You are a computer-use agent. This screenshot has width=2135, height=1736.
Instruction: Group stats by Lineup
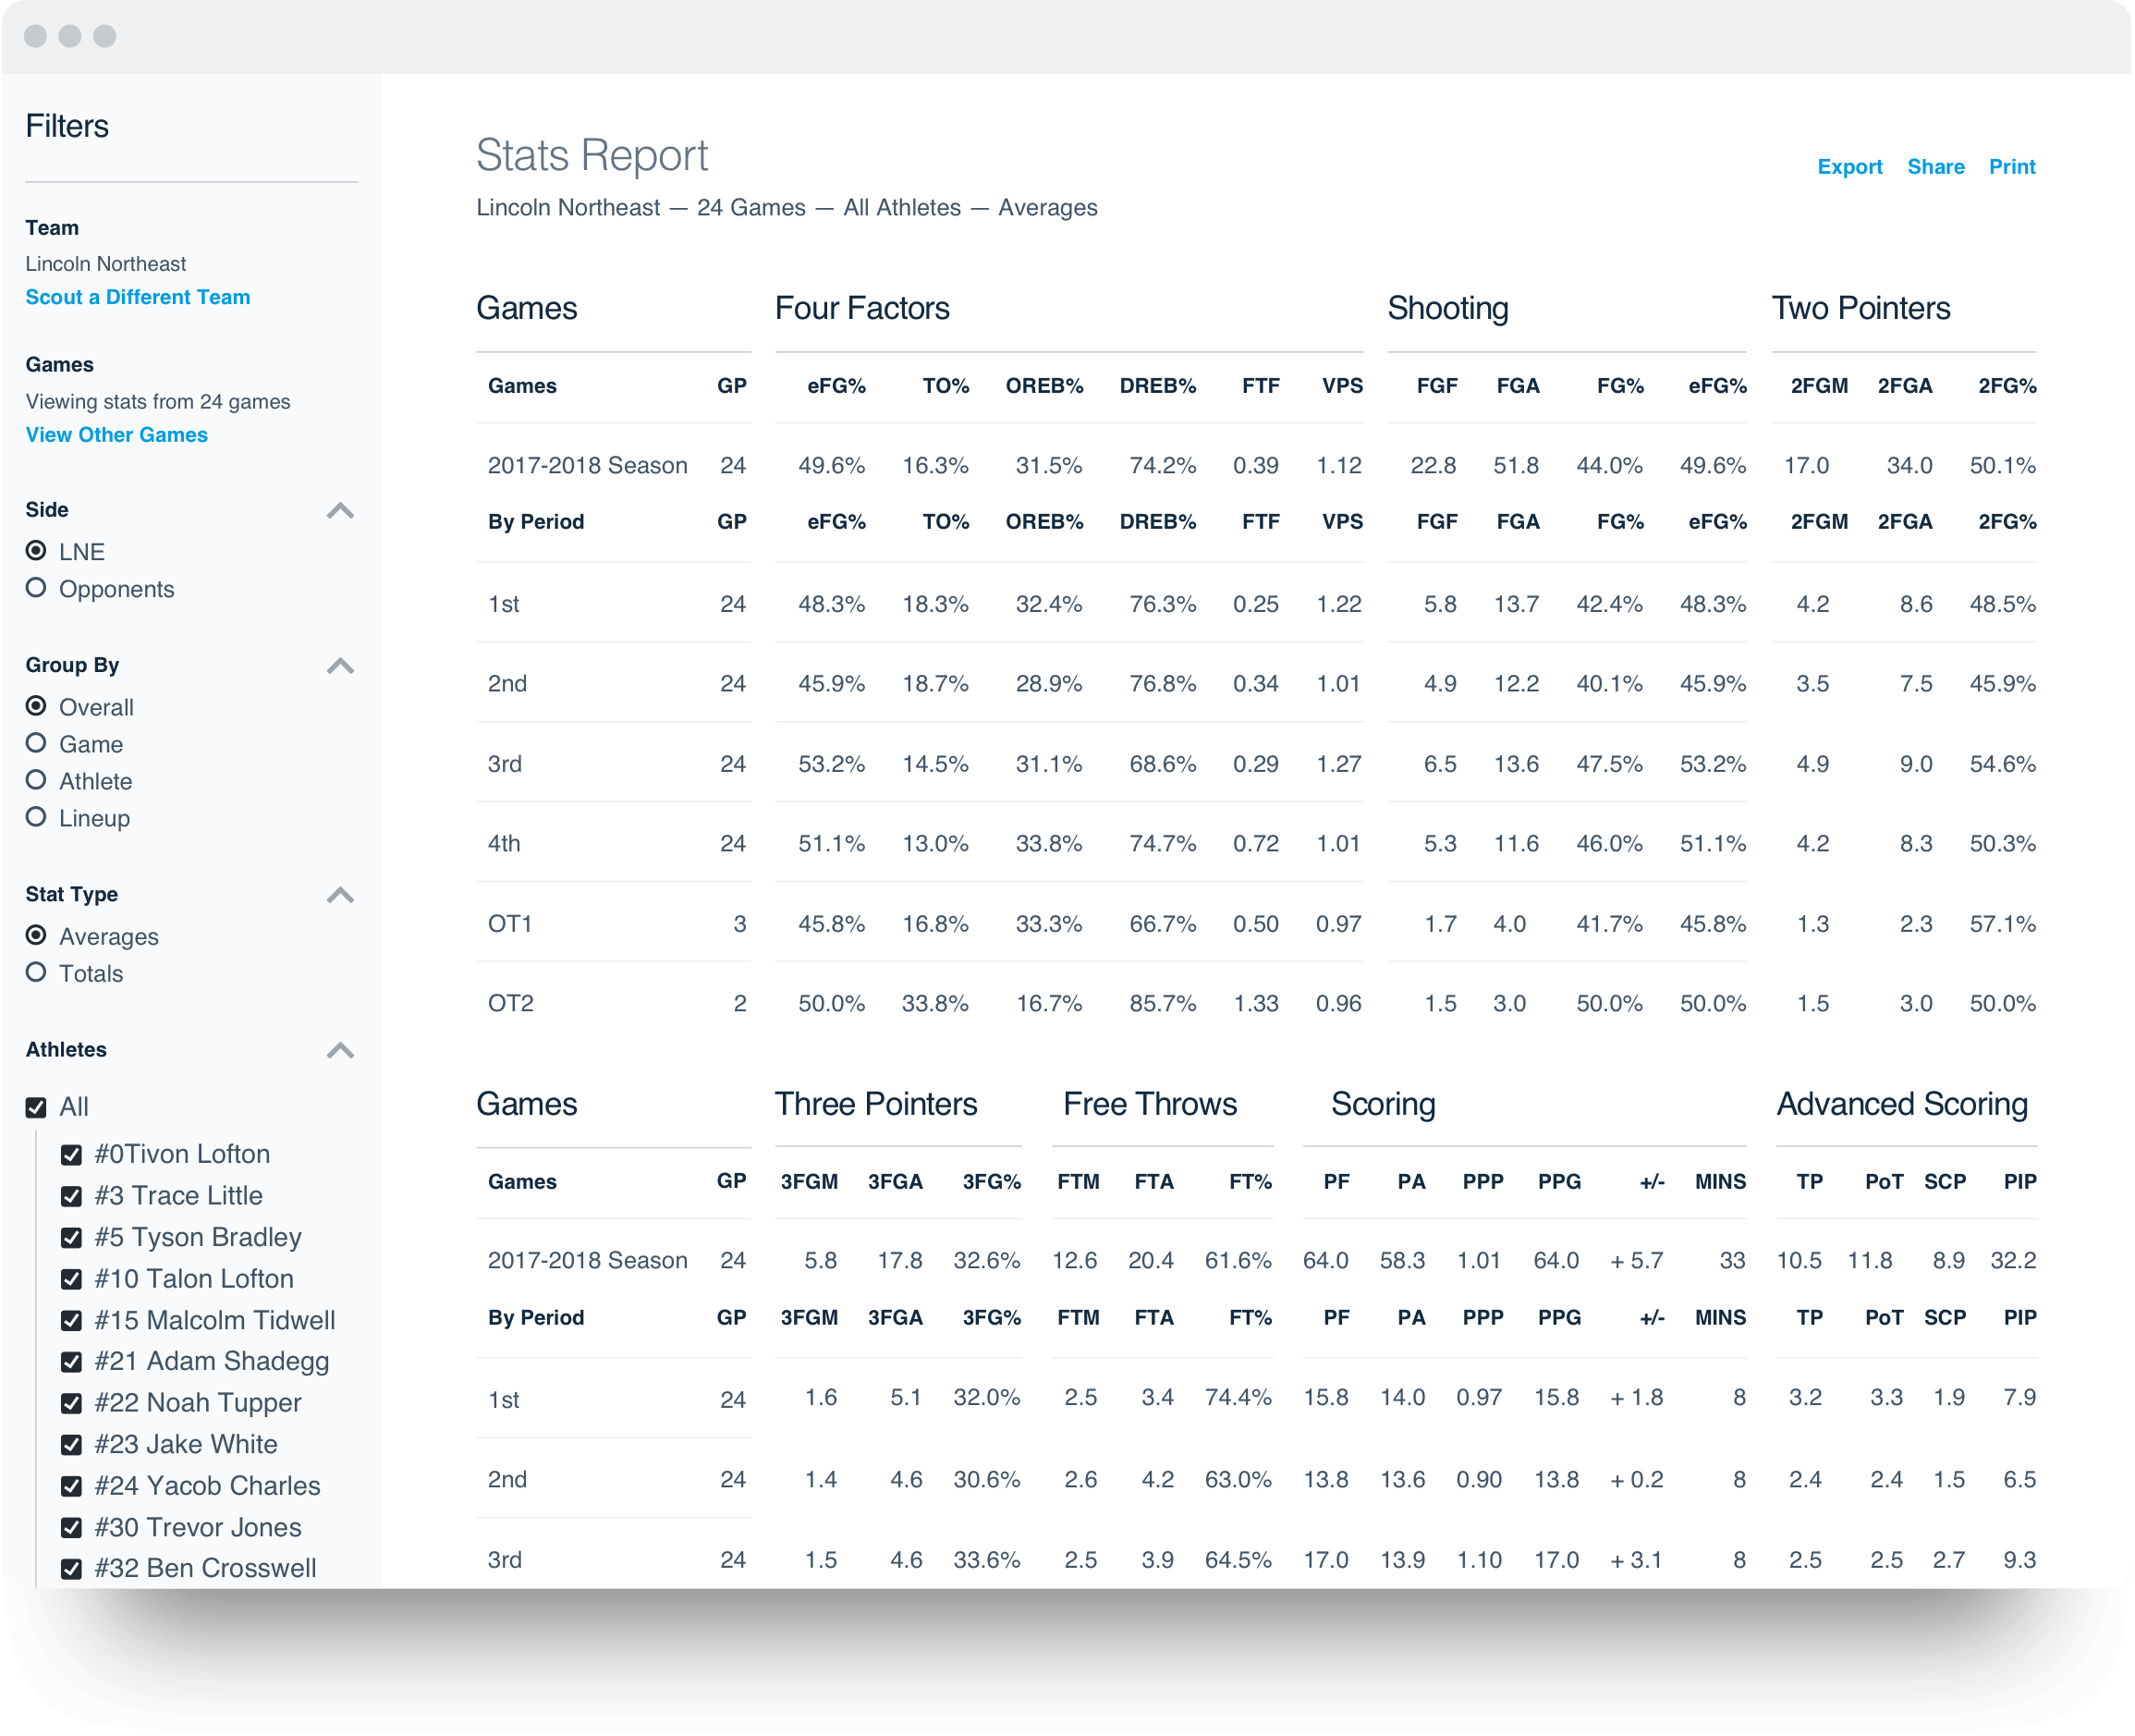(x=37, y=818)
